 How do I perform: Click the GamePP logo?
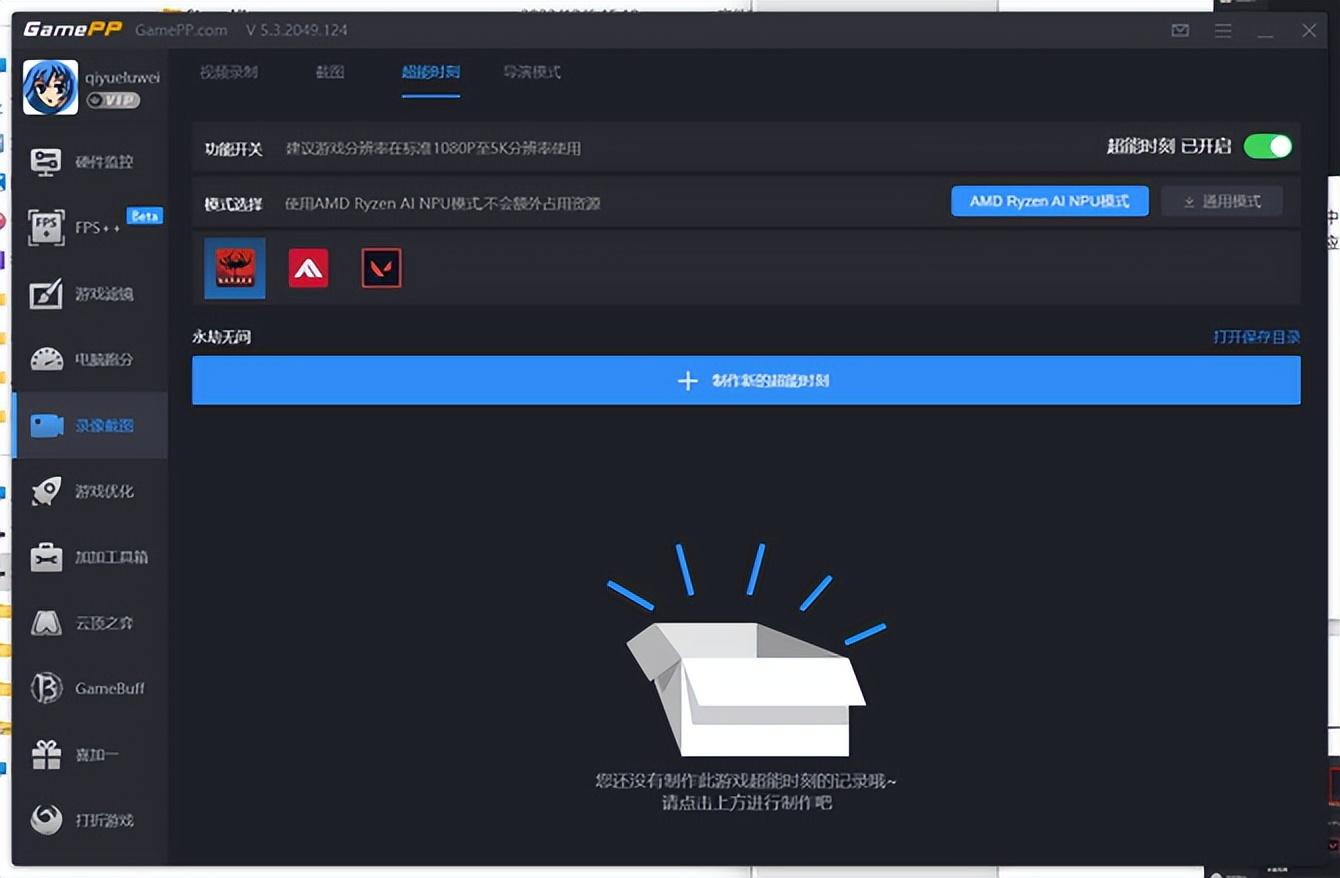tap(73, 29)
